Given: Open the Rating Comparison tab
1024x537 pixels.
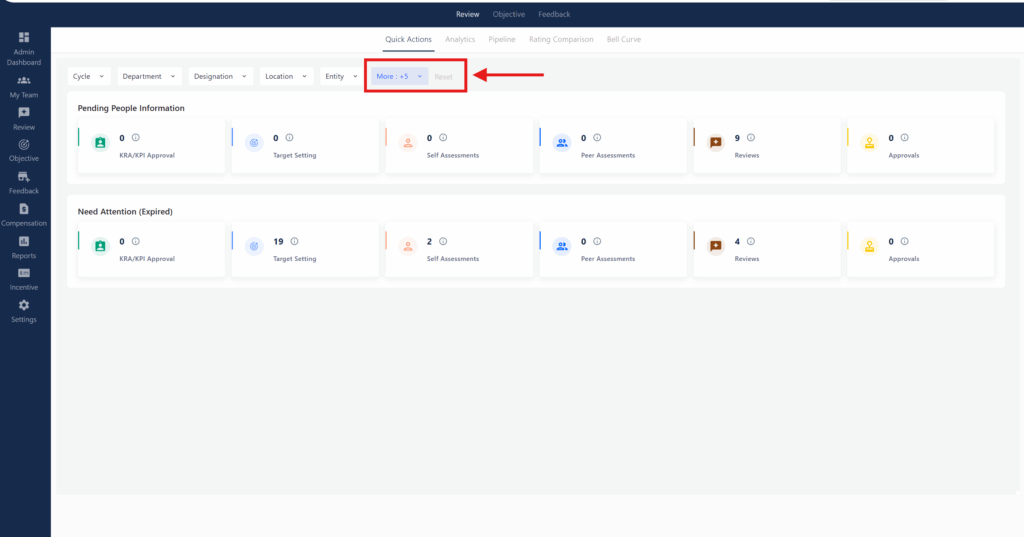Looking at the screenshot, I should tap(561, 40).
